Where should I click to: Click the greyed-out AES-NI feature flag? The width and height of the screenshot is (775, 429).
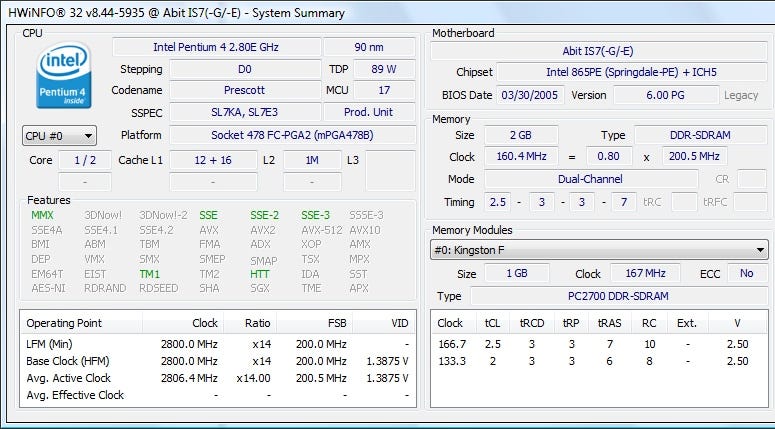click(x=48, y=288)
